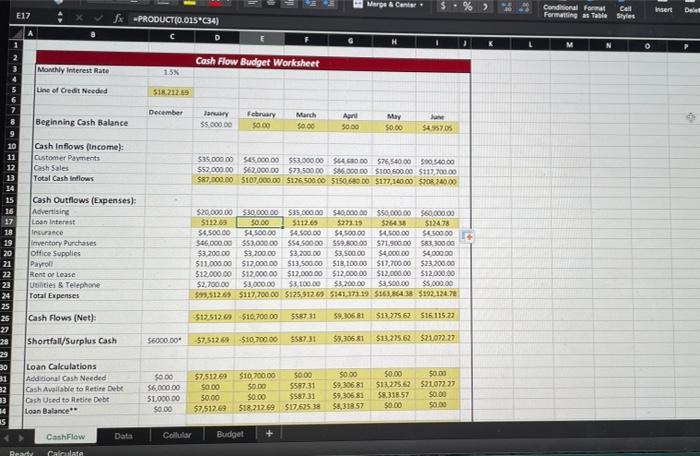Select January Loan Interest $112.69 cell
The image size is (700, 456).
pos(214,222)
